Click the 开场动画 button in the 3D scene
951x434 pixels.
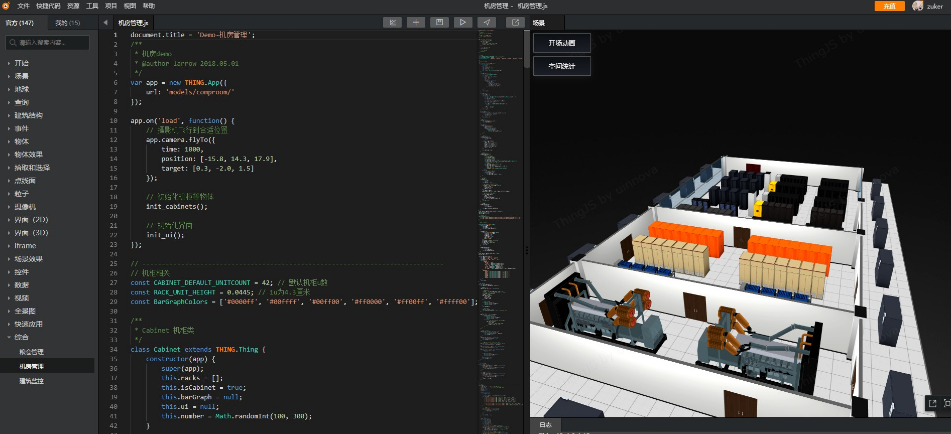click(561, 43)
